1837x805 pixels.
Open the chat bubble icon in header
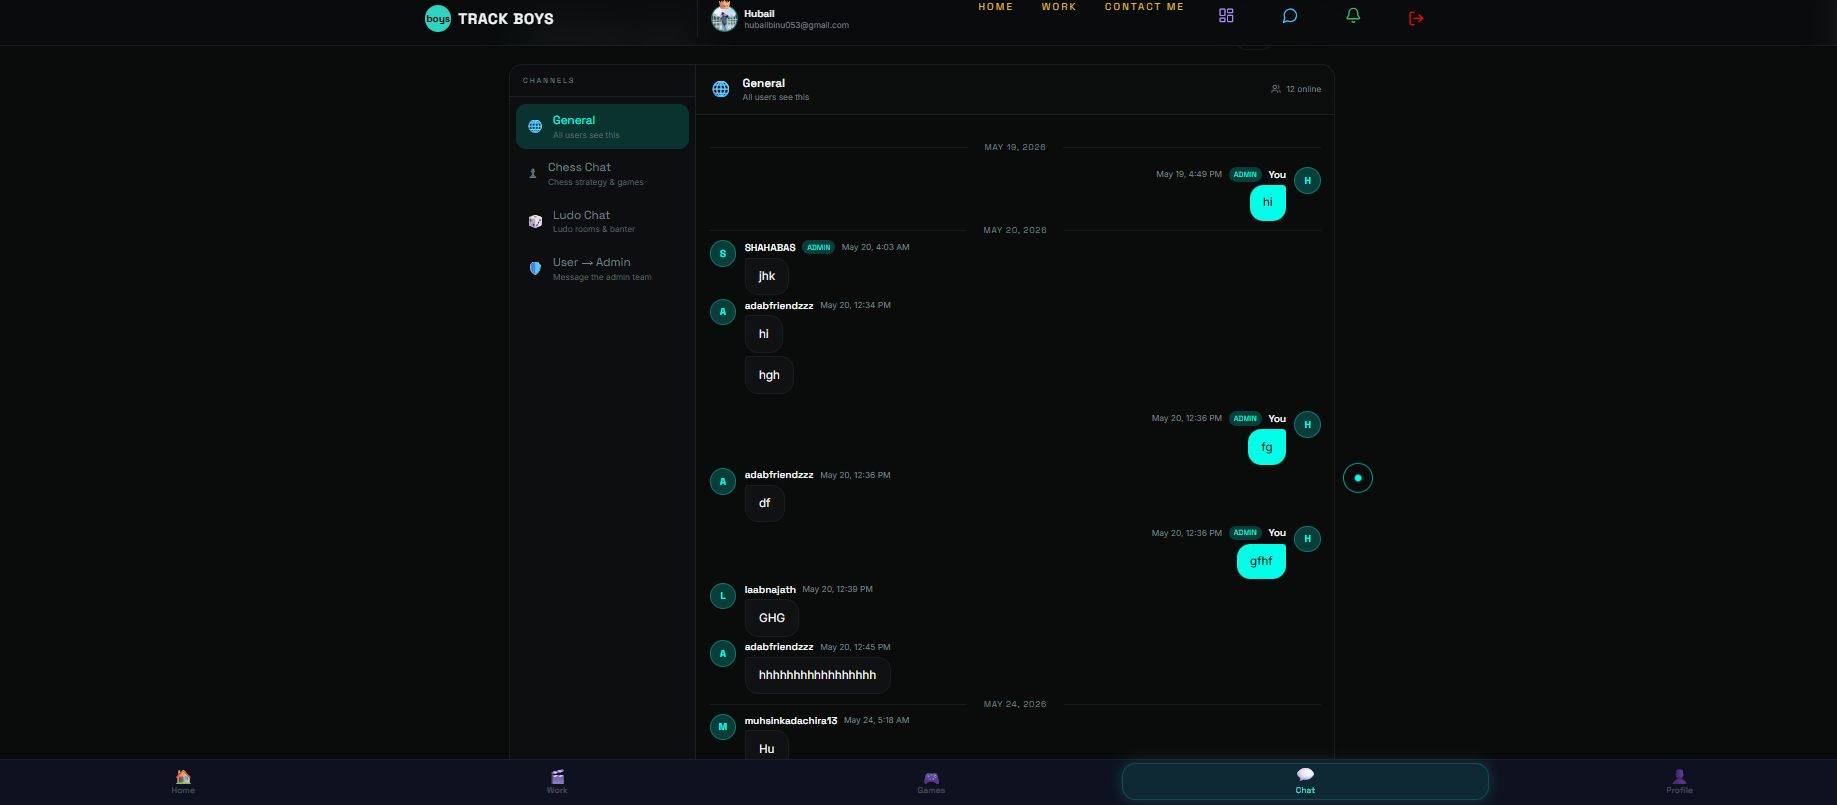click(x=1290, y=15)
